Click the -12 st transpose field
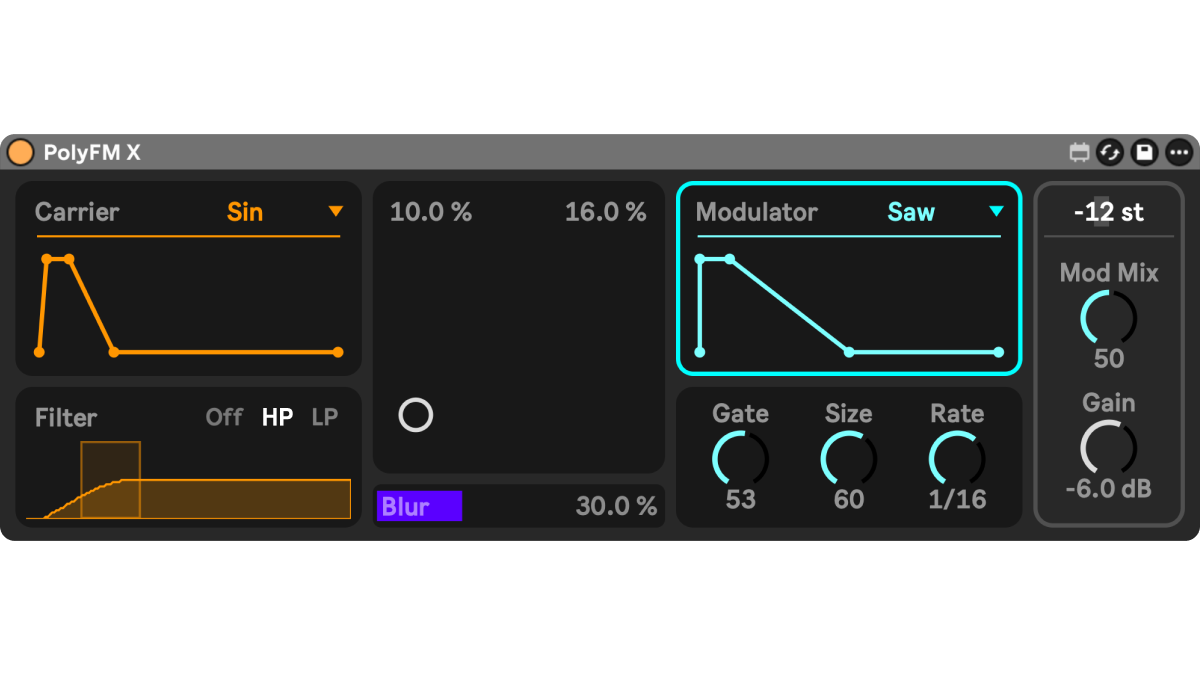 (x=1108, y=212)
